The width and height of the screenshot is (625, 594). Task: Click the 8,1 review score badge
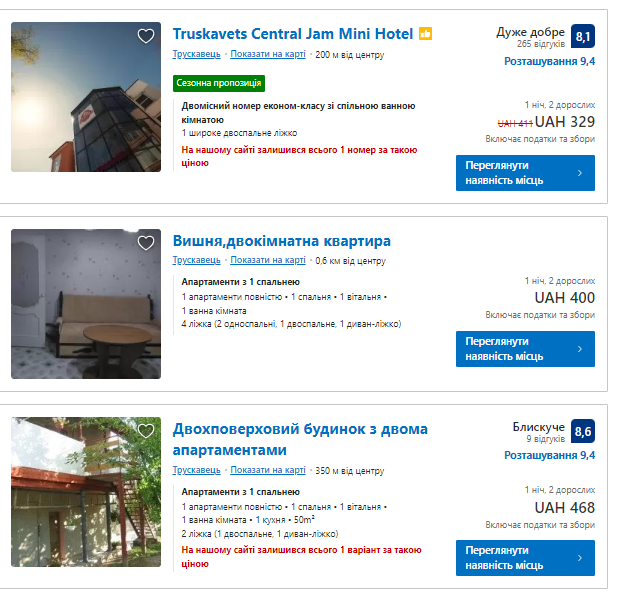click(583, 36)
